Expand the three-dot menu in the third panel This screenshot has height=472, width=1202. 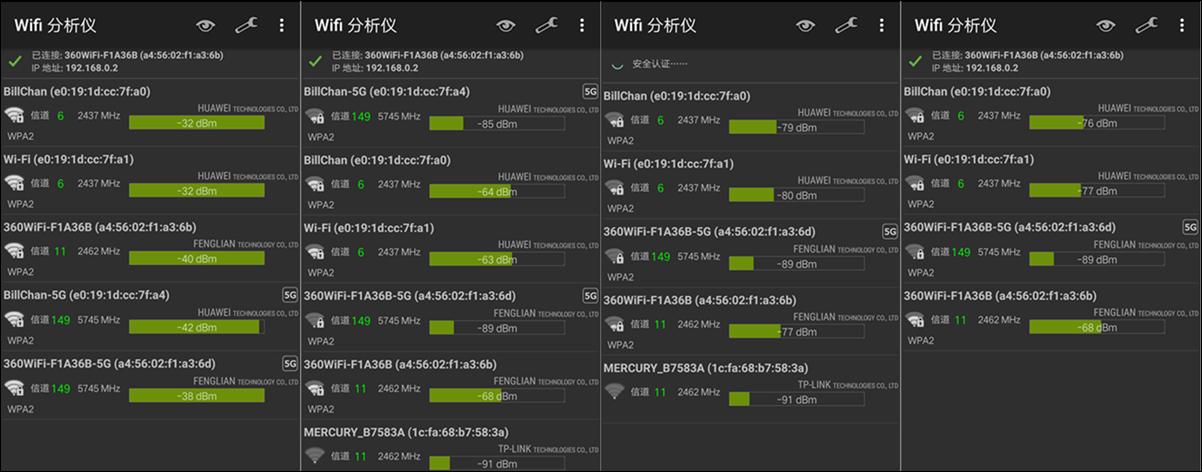881,25
